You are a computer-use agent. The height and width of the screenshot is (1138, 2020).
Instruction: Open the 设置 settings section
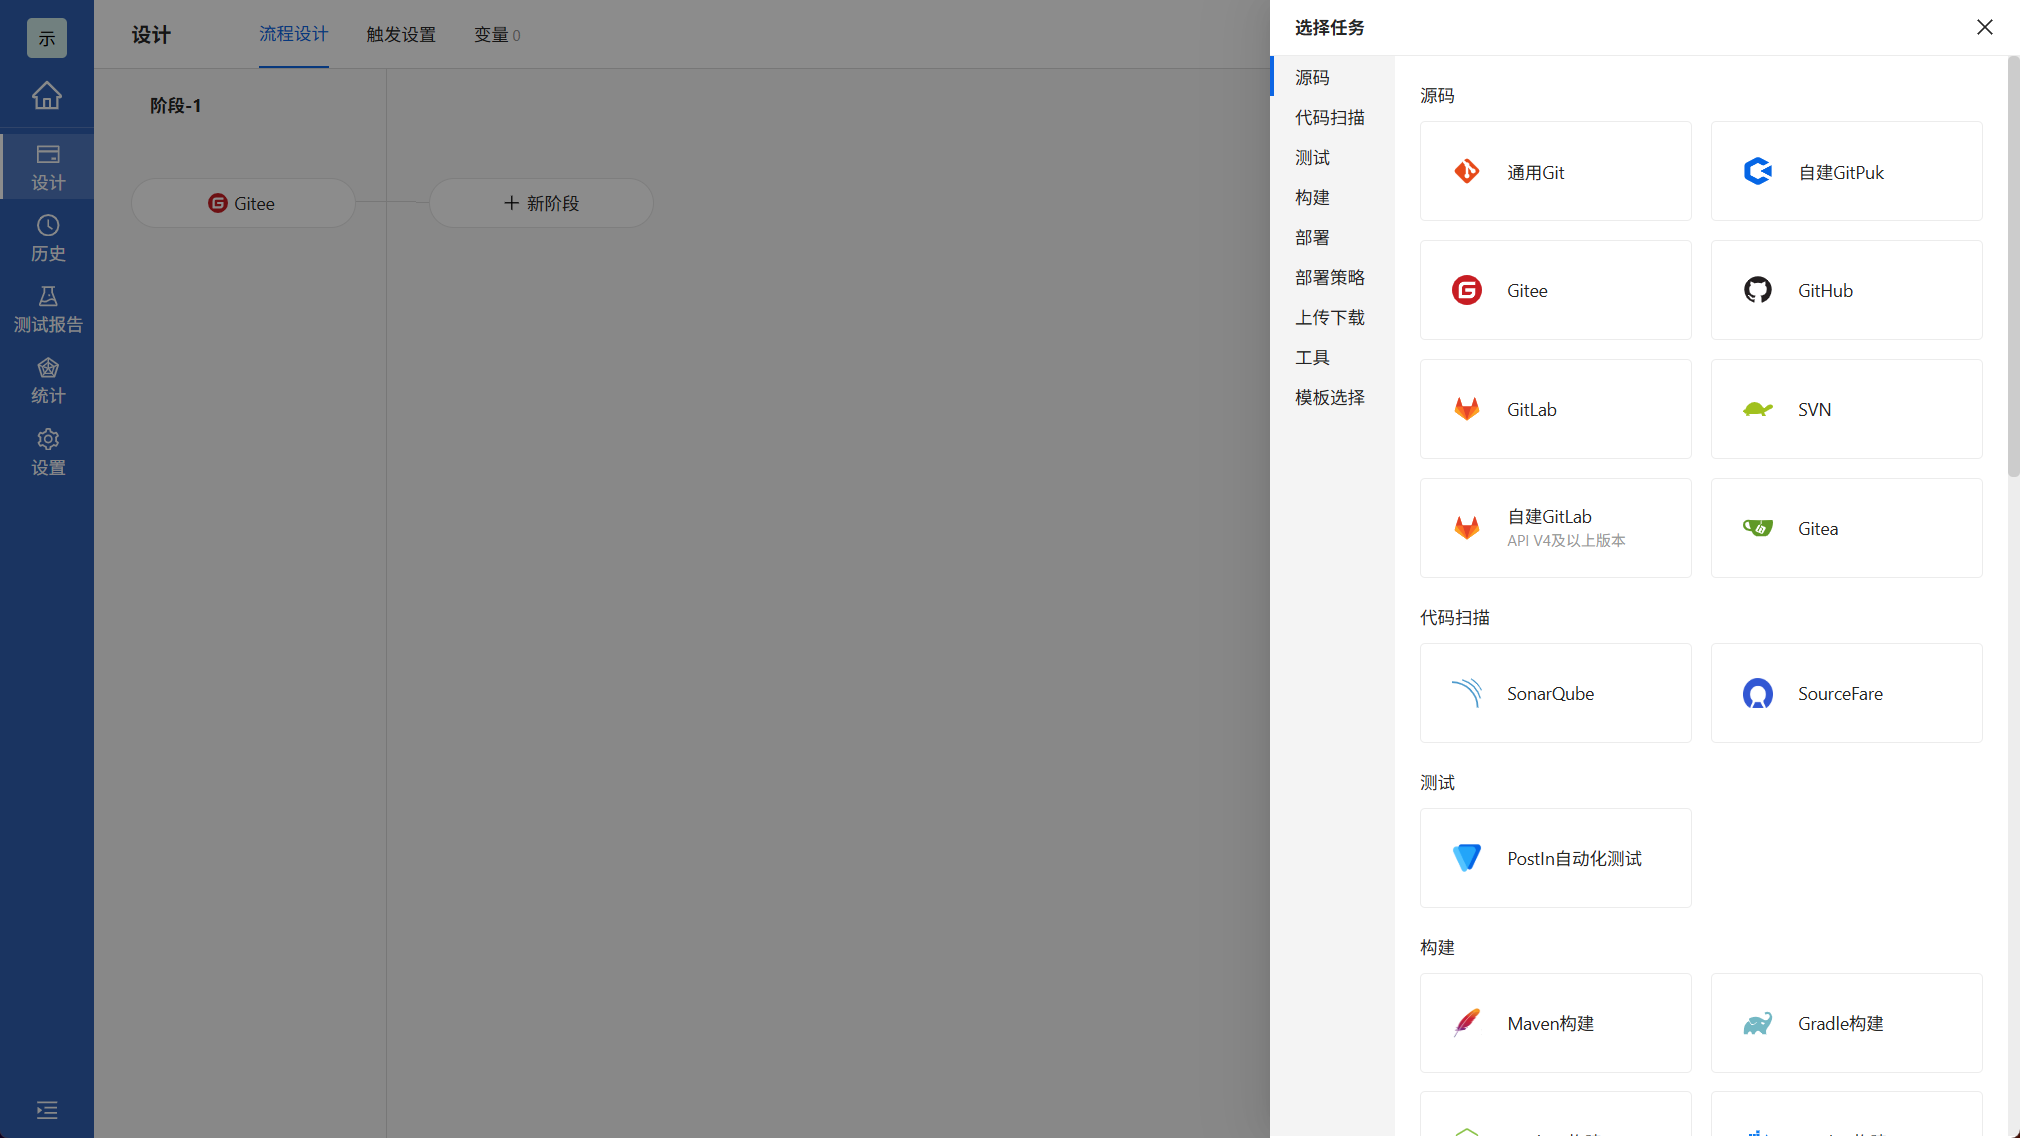(47, 452)
